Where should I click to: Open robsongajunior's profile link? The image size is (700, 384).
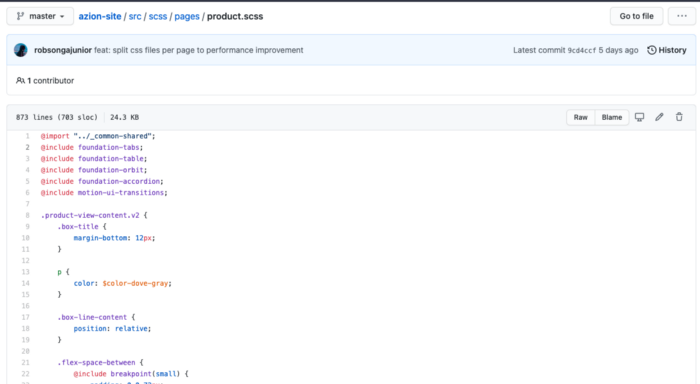pos(63,50)
